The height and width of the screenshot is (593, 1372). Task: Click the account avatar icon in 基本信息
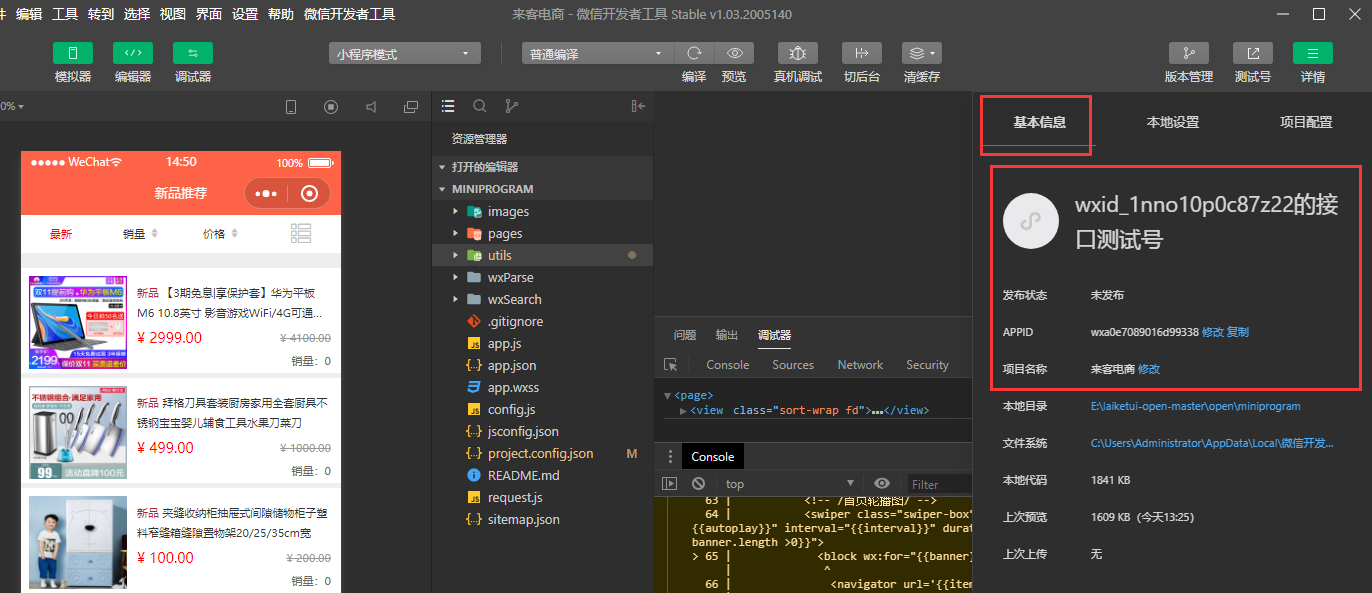click(1030, 221)
